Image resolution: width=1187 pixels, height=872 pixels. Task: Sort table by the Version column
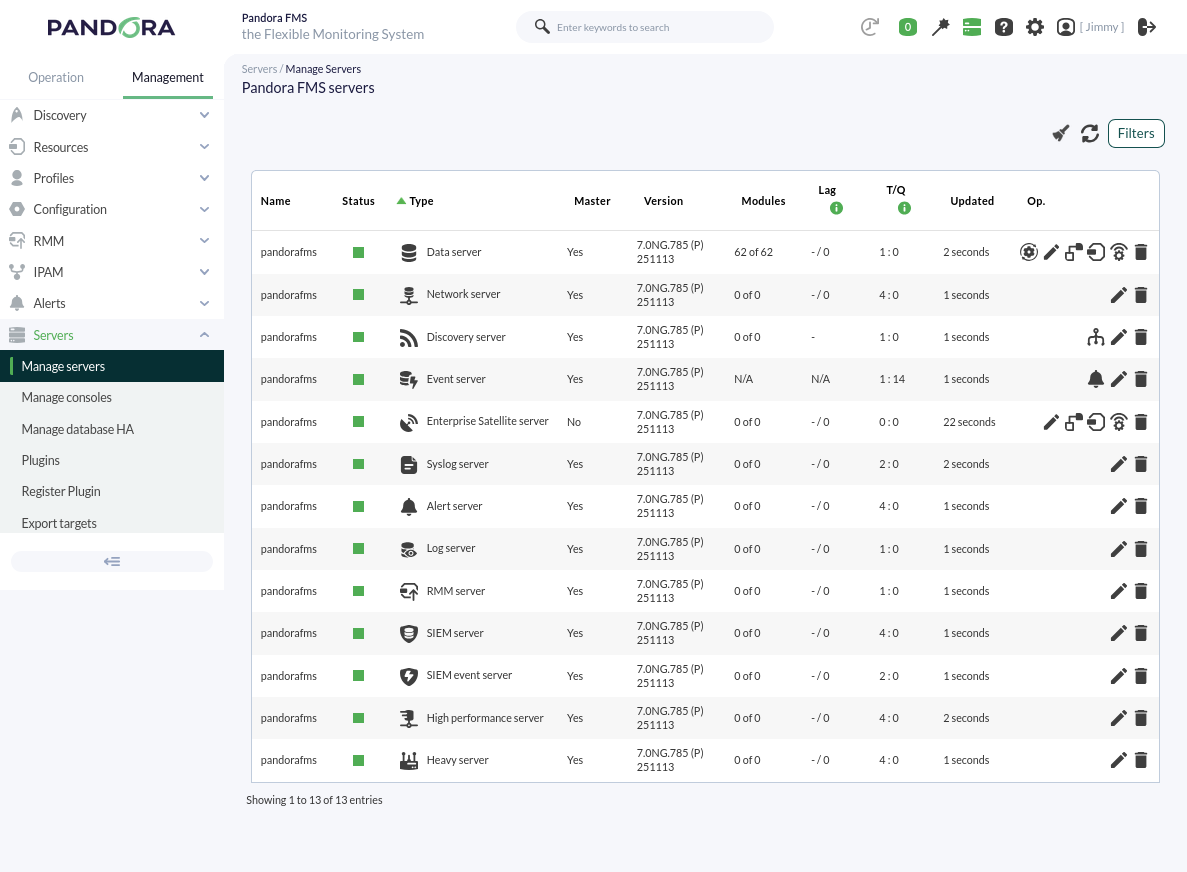coord(663,201)
